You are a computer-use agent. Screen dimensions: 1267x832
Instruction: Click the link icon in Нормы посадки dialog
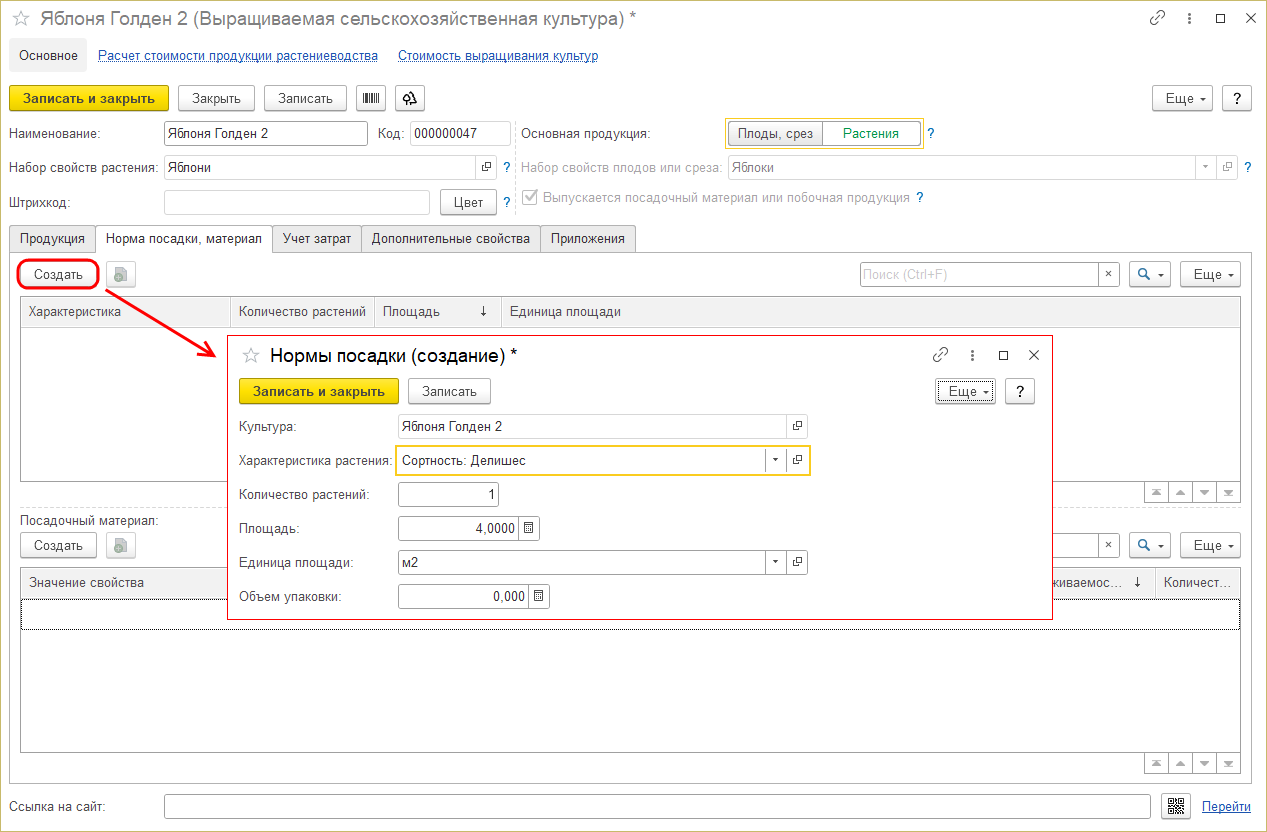pyautogui.click(x=940, y=355)
